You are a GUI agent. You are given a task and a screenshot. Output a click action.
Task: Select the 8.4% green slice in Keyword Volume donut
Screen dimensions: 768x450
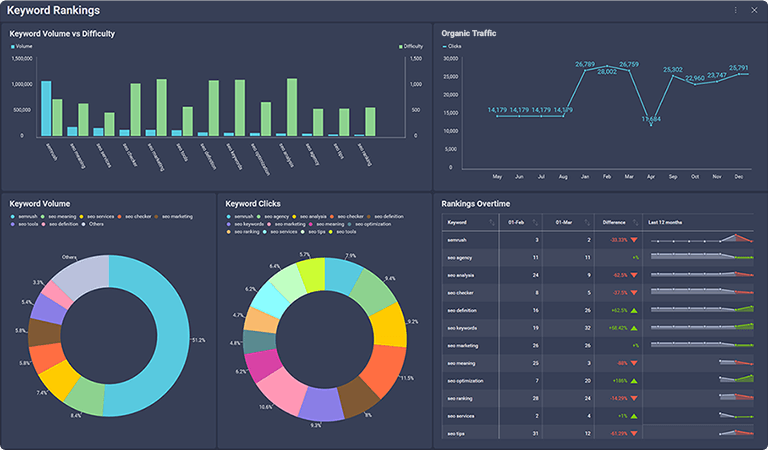[86, 395]
